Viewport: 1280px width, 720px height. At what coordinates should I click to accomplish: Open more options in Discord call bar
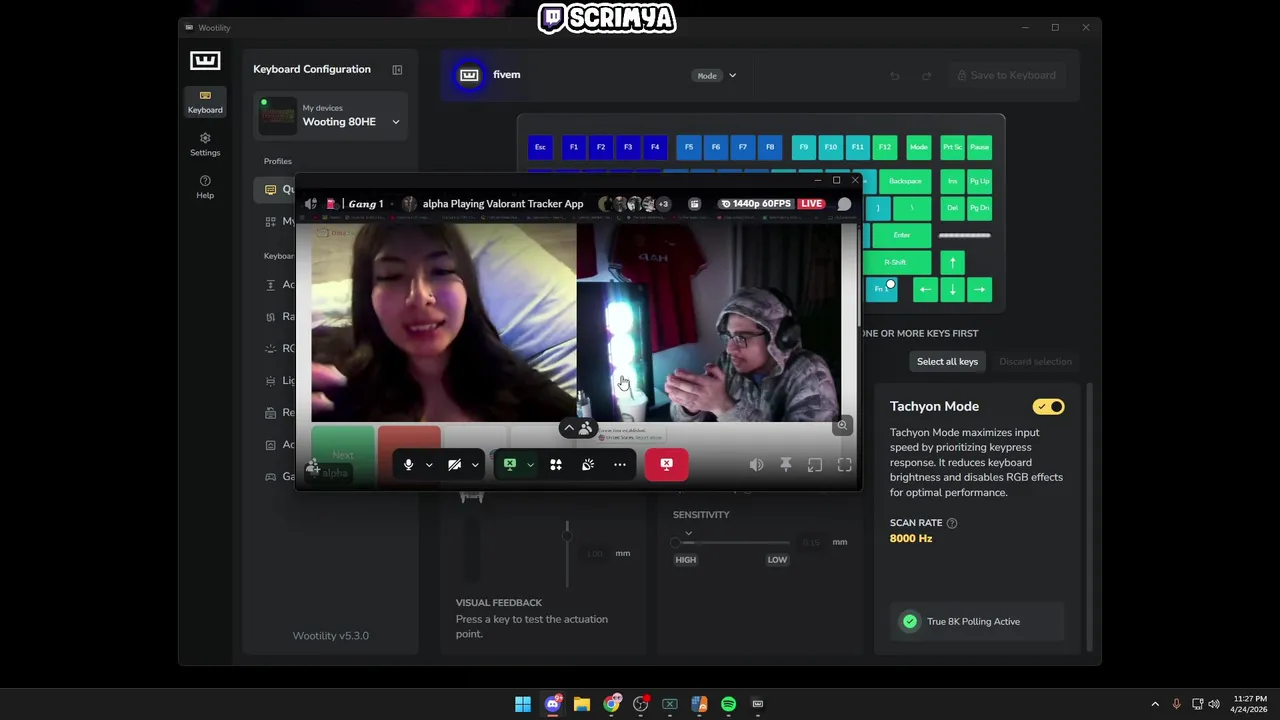click(x=620, y=465)
